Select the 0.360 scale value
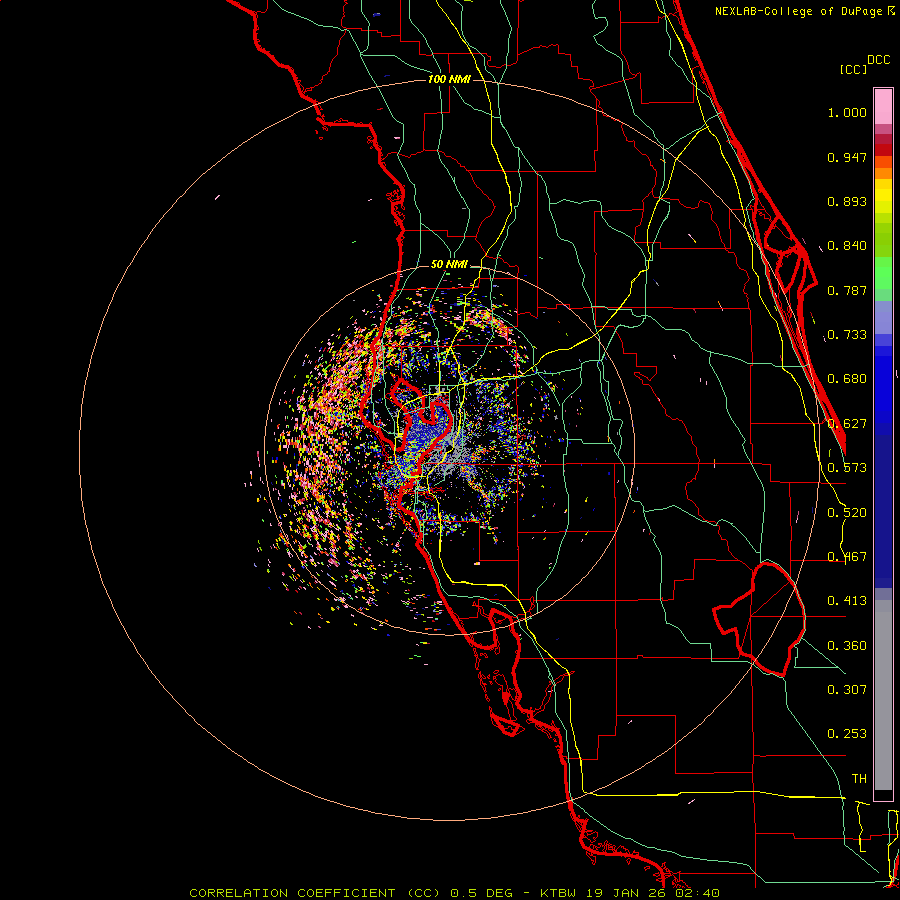The image size is (900, 900). tap(847, 646)
